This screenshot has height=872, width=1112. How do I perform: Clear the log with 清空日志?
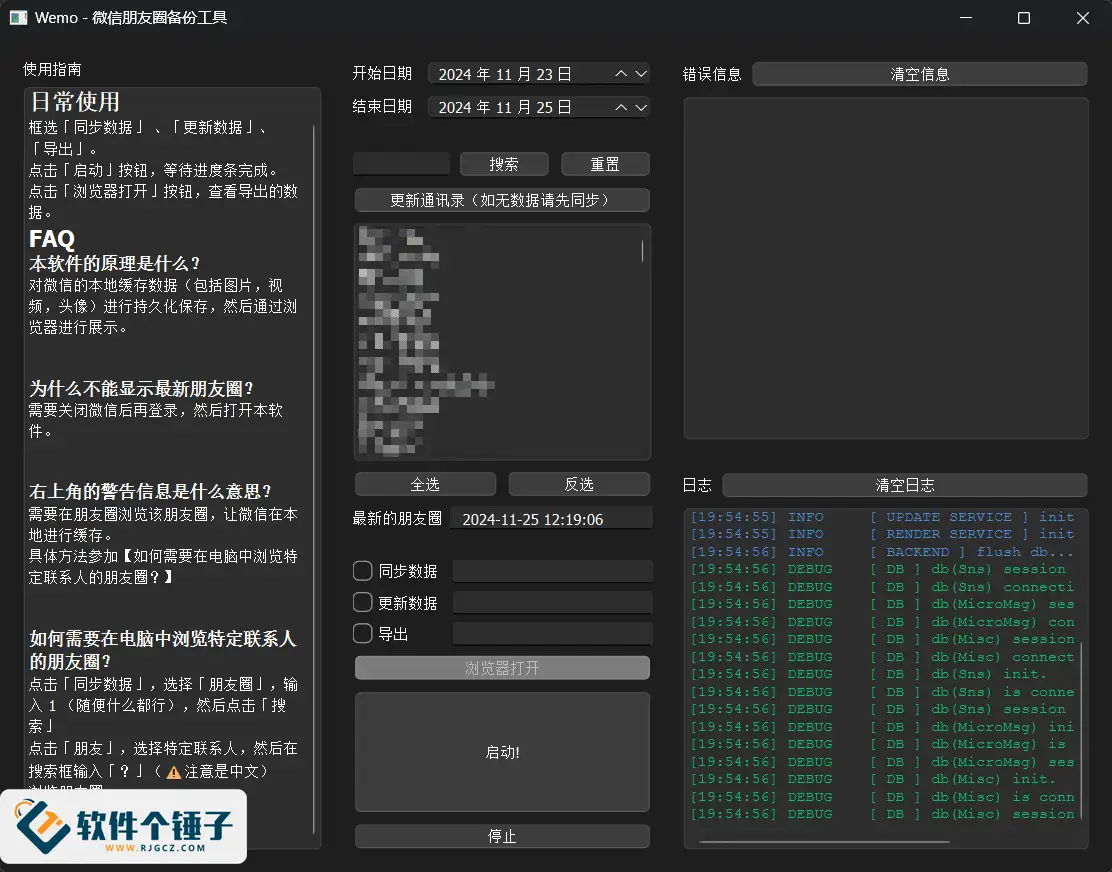(x=905, y=485)
